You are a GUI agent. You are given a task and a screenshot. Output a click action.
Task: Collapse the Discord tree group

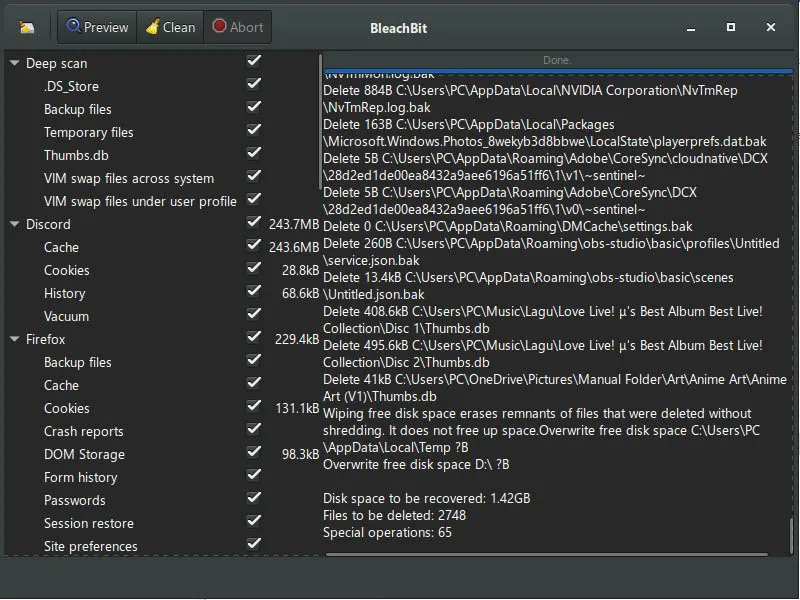coord(15,224)
